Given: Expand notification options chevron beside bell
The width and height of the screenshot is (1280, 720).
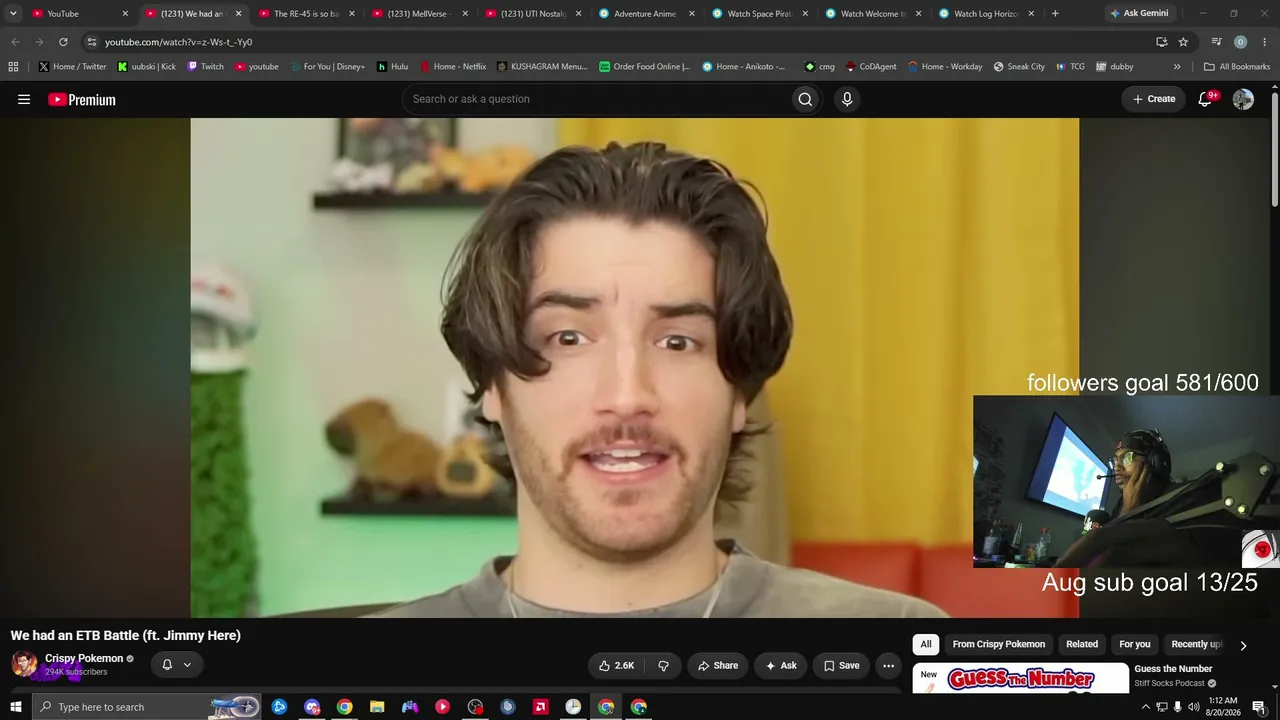Looking at the screenshot, I should pyautogui.click(x=187, y=665).
